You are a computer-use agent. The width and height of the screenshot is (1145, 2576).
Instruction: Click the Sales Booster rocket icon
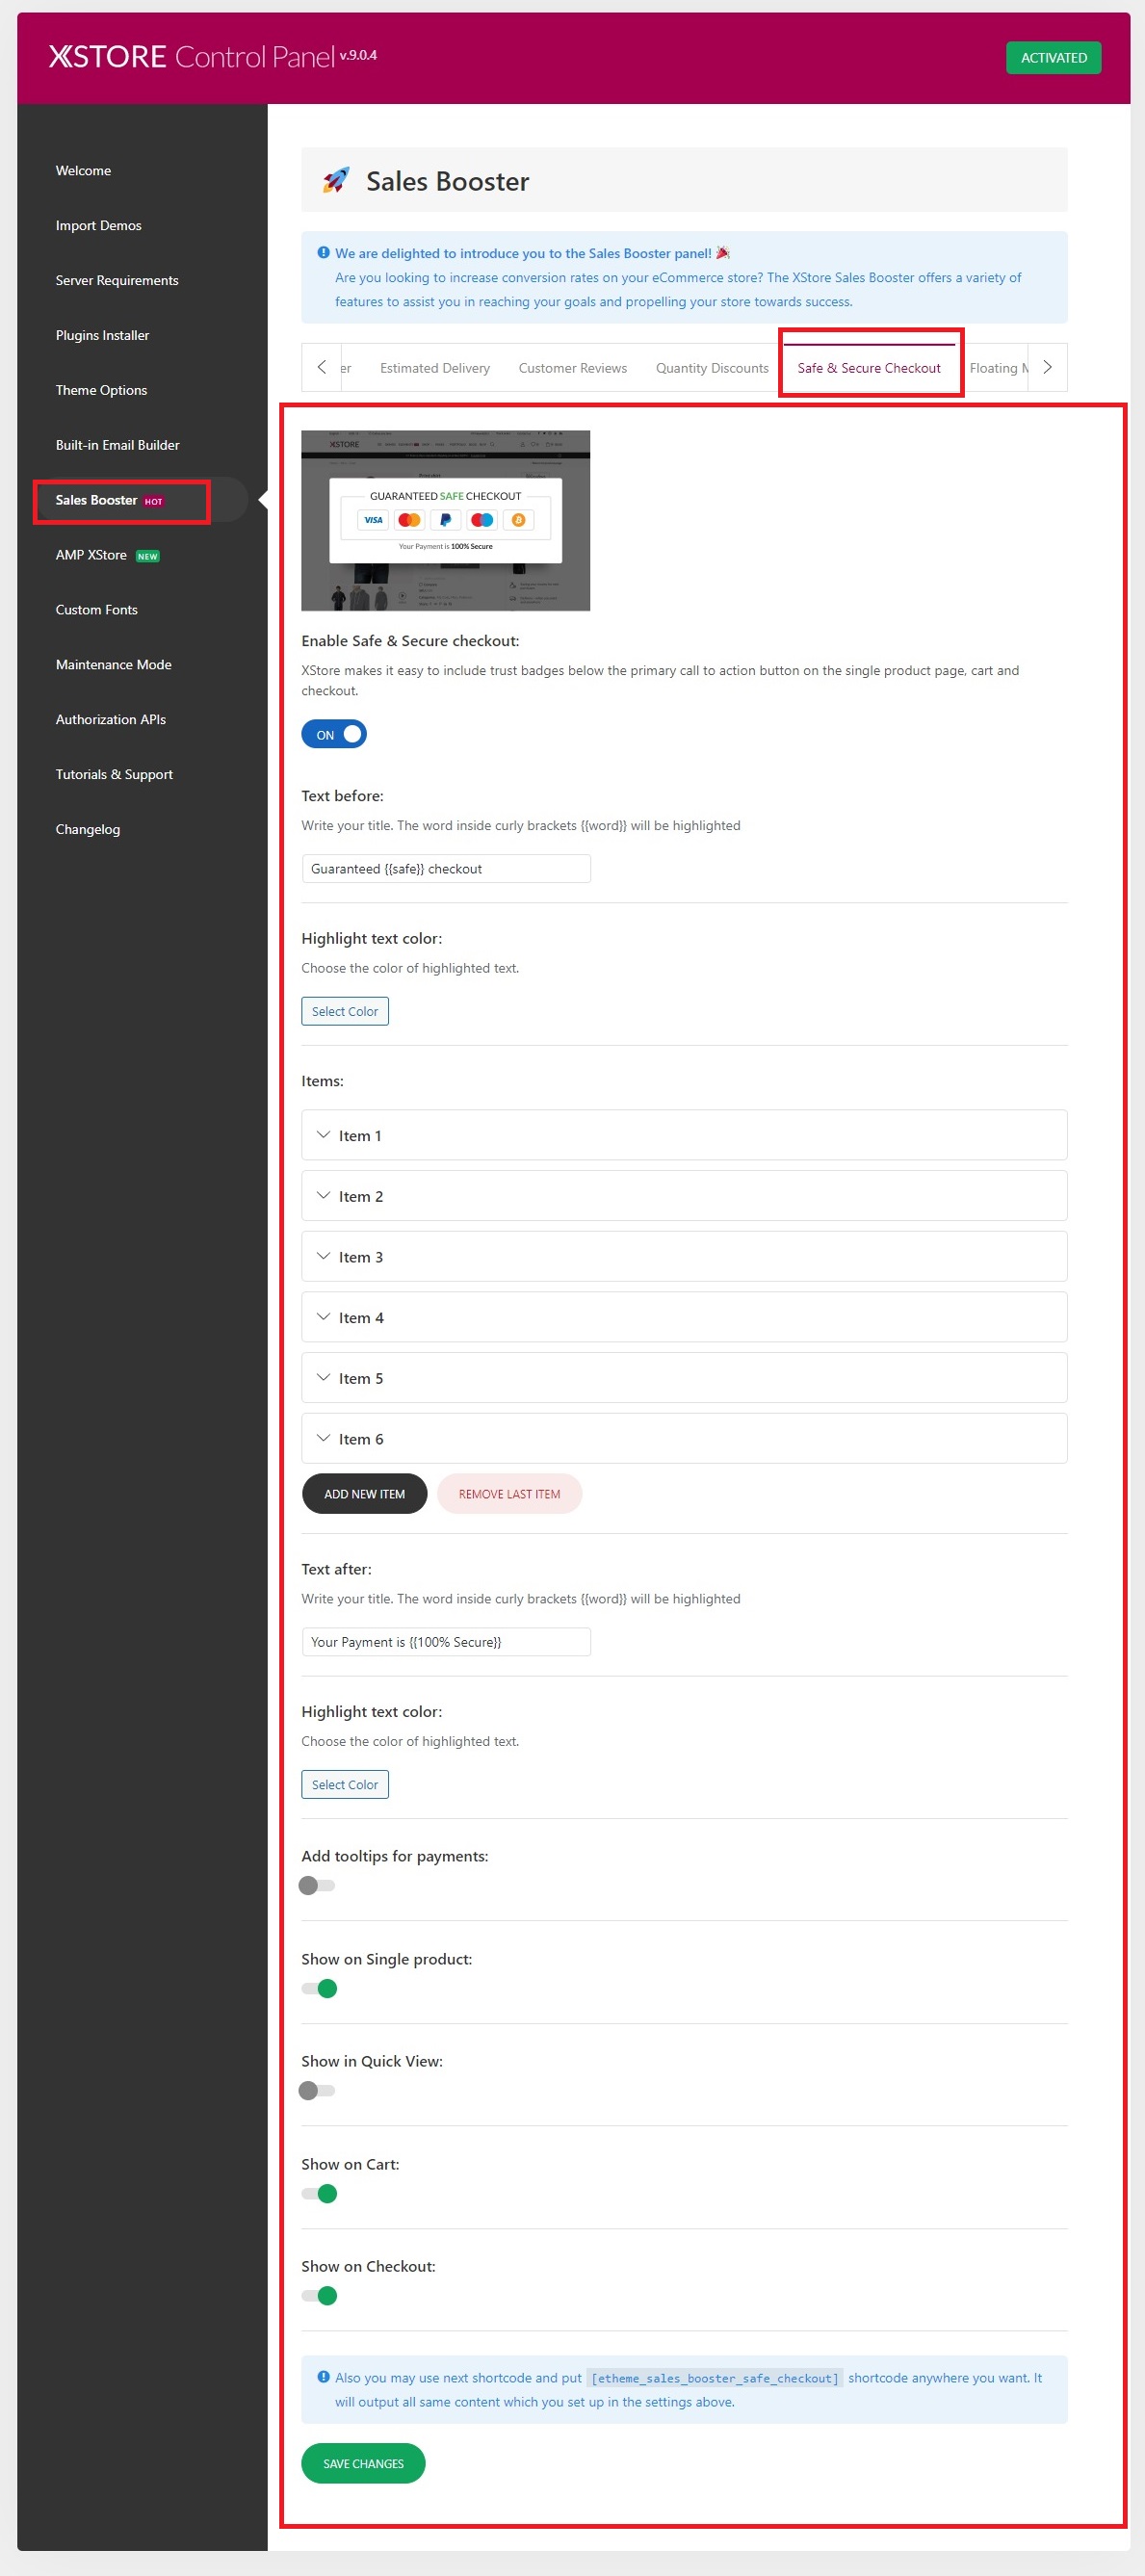tap(336, 180)
